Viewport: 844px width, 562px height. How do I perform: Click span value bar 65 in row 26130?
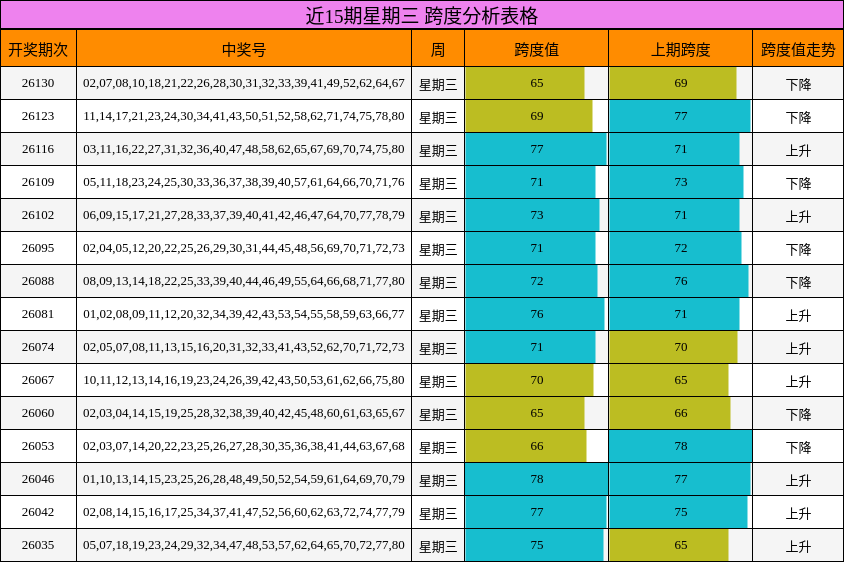point(525,83)
